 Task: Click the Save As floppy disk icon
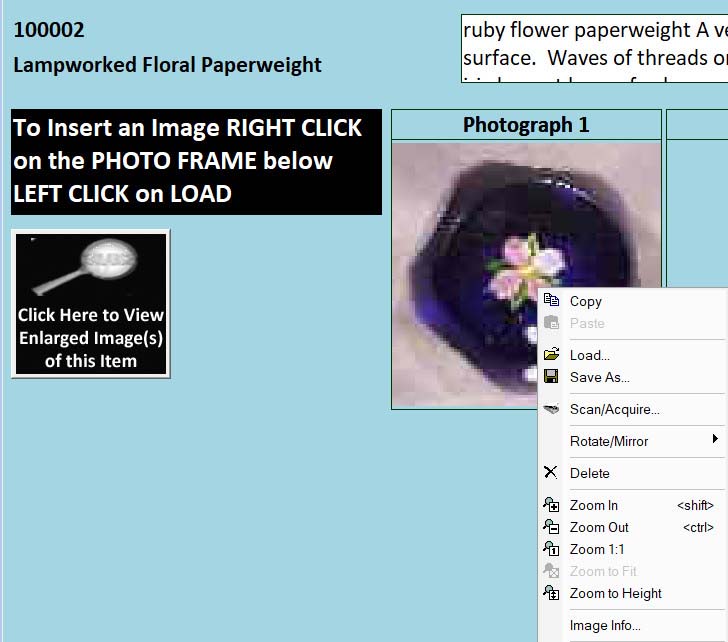tap(550, 377)
